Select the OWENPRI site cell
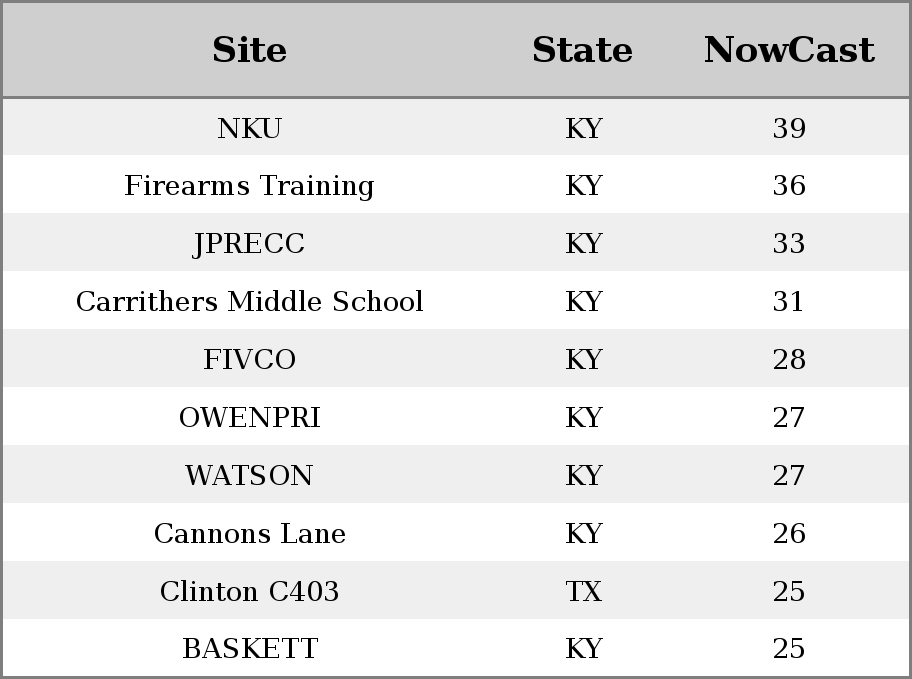This screenshot has height=679, width=912. click(249, 417)
